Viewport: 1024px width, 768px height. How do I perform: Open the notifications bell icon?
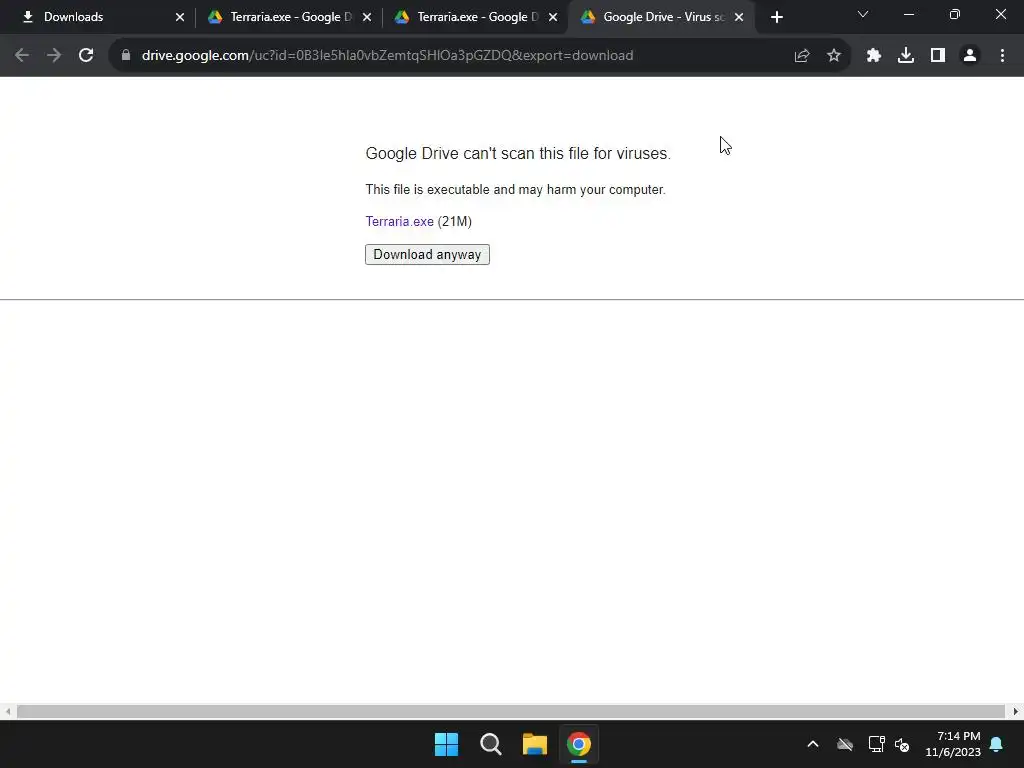[997, 744]
